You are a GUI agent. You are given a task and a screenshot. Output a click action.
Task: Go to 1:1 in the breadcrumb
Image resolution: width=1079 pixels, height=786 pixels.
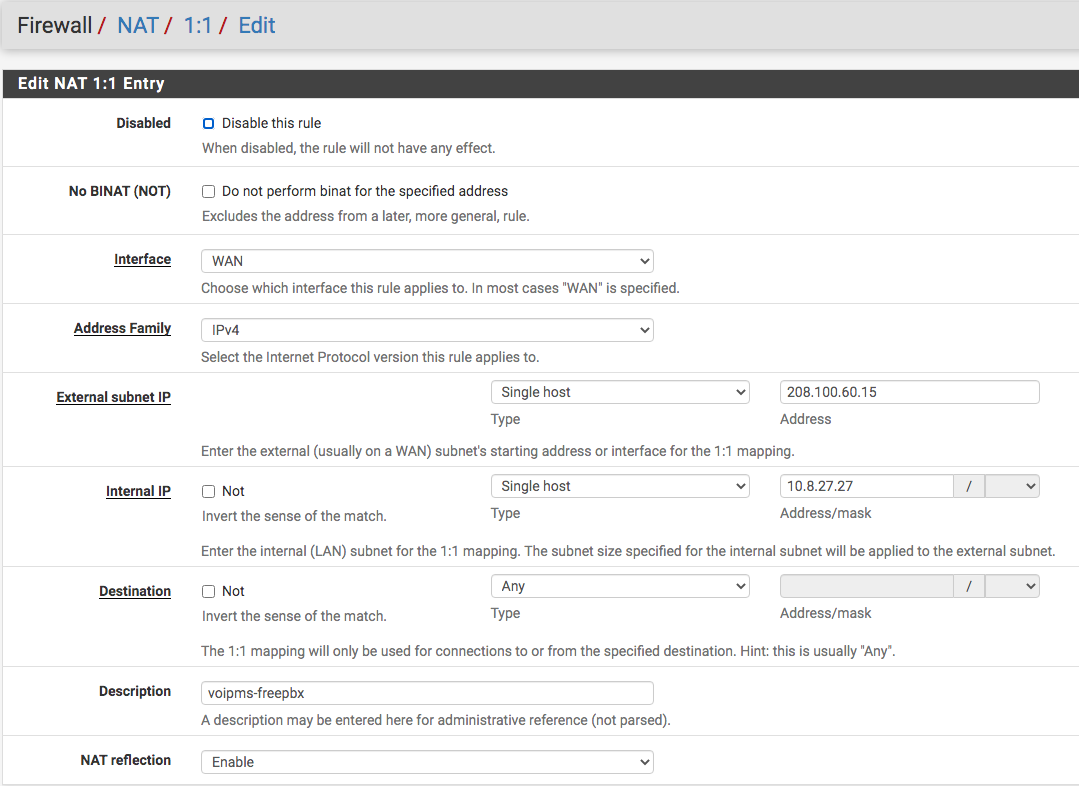[x=197, y=25]
